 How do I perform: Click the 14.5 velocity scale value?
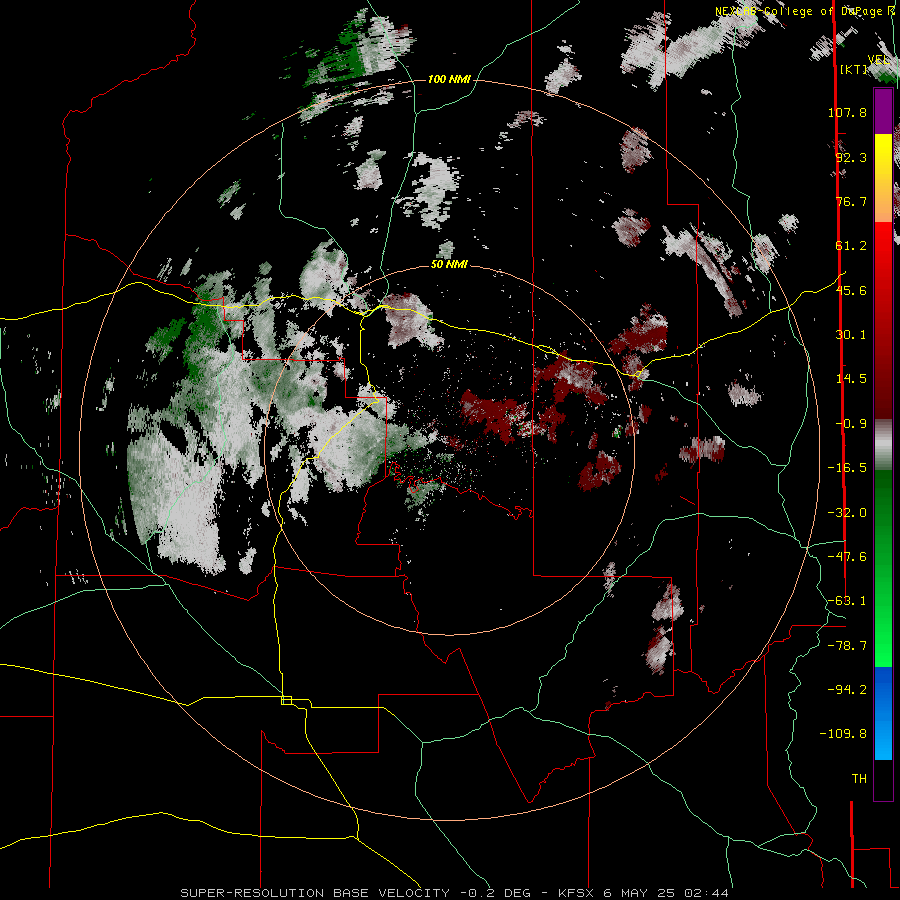(851, 379)
